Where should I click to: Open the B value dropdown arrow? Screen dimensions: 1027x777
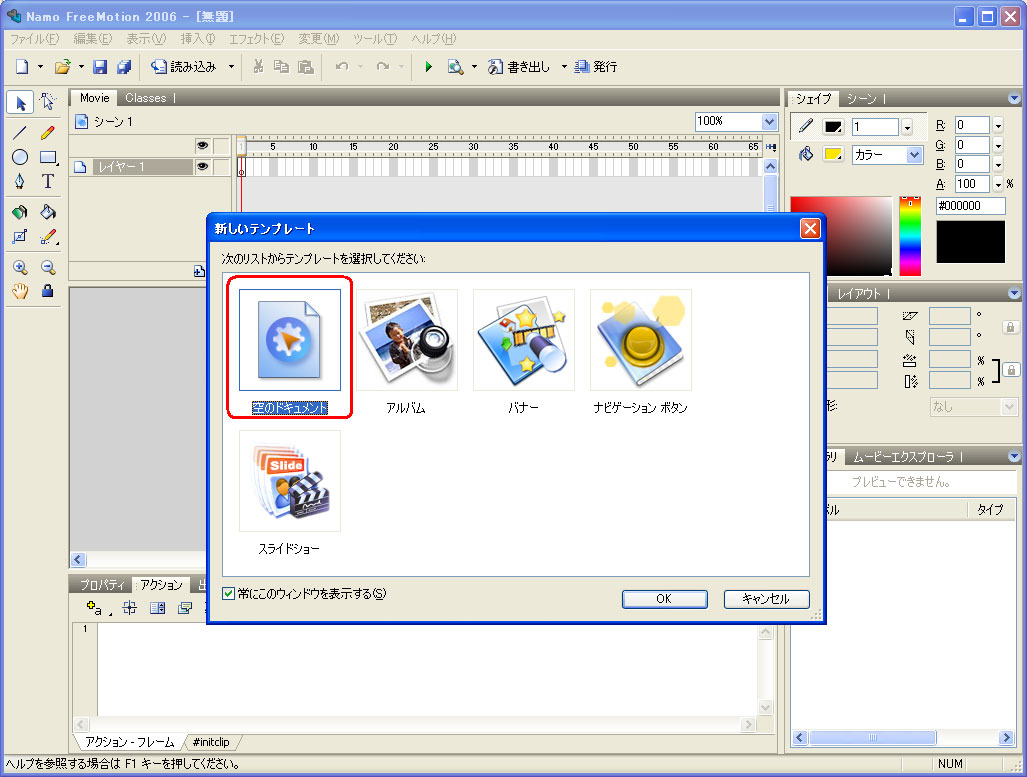tap(998, 164)
